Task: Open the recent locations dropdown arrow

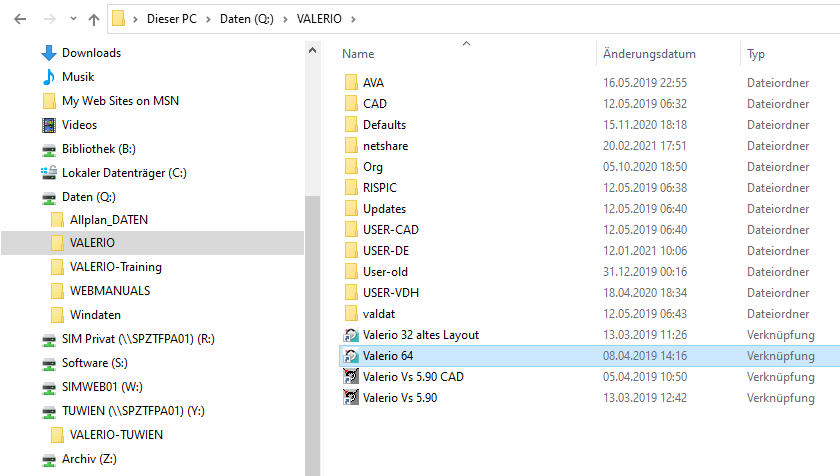Action: click(72, 19)
